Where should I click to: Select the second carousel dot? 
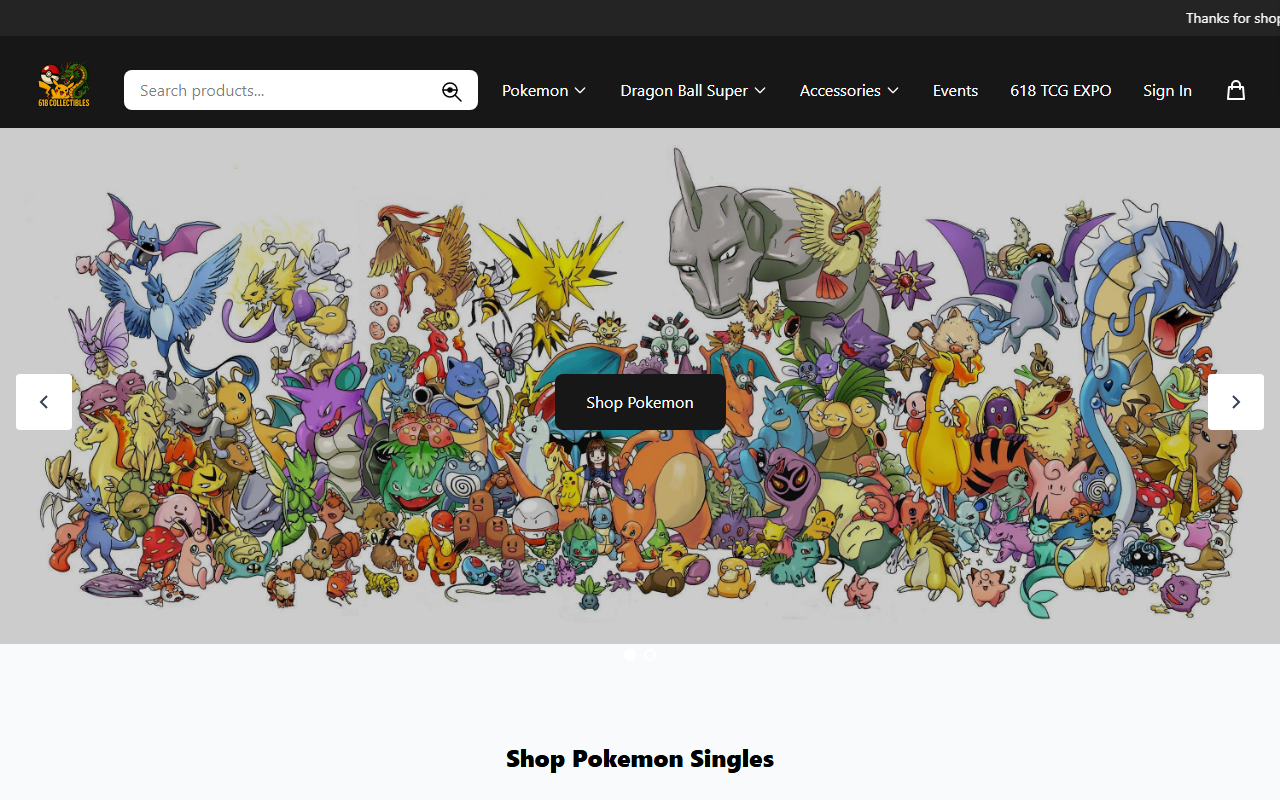(650, 654)
